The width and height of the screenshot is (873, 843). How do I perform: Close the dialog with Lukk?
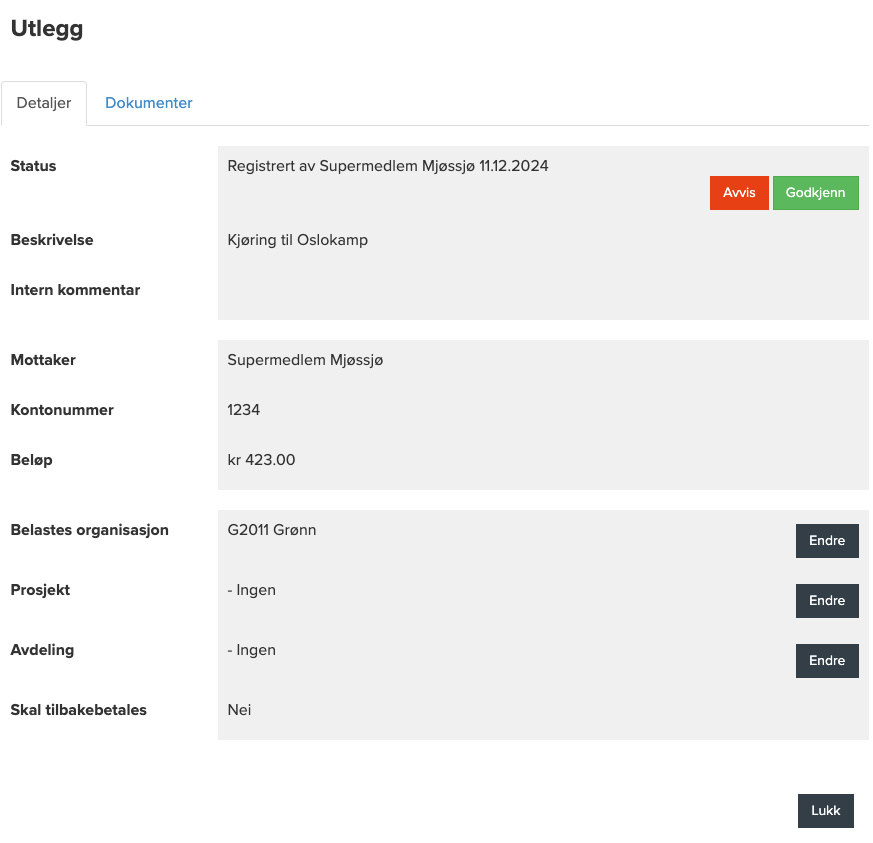click(x=825, y=811)
